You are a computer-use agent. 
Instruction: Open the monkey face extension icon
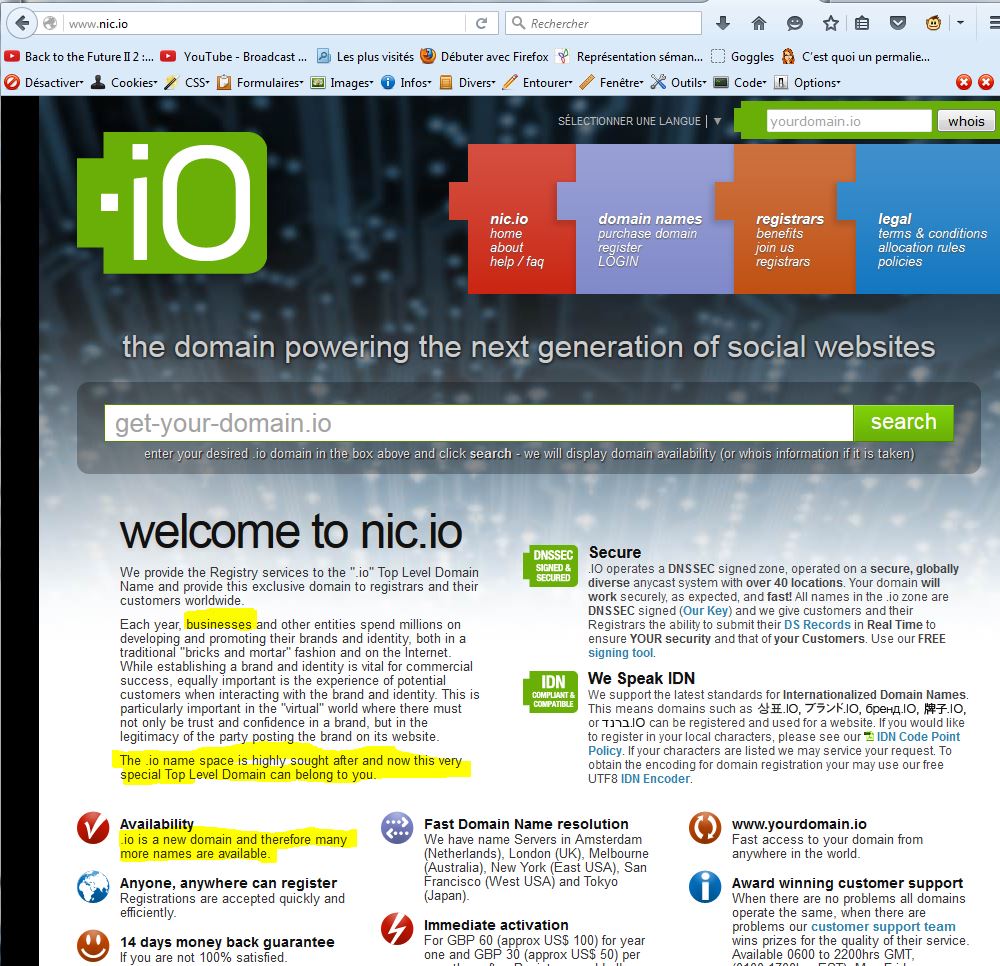[933, 24]
